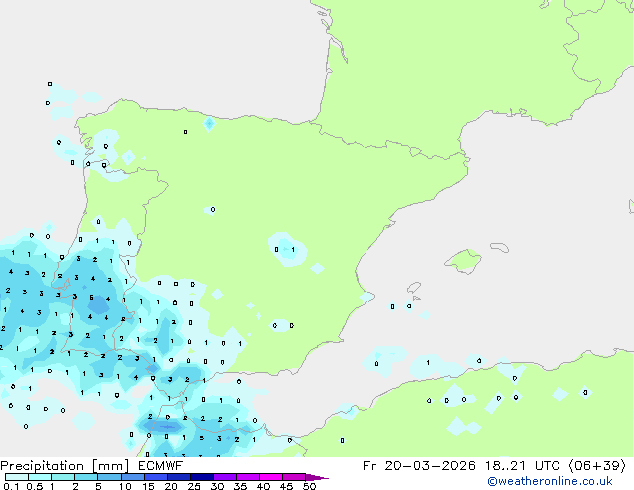This screenshot has width=634, height=490.
Task: Pick the 1–2 mm legend swatch
Action: 63,477
